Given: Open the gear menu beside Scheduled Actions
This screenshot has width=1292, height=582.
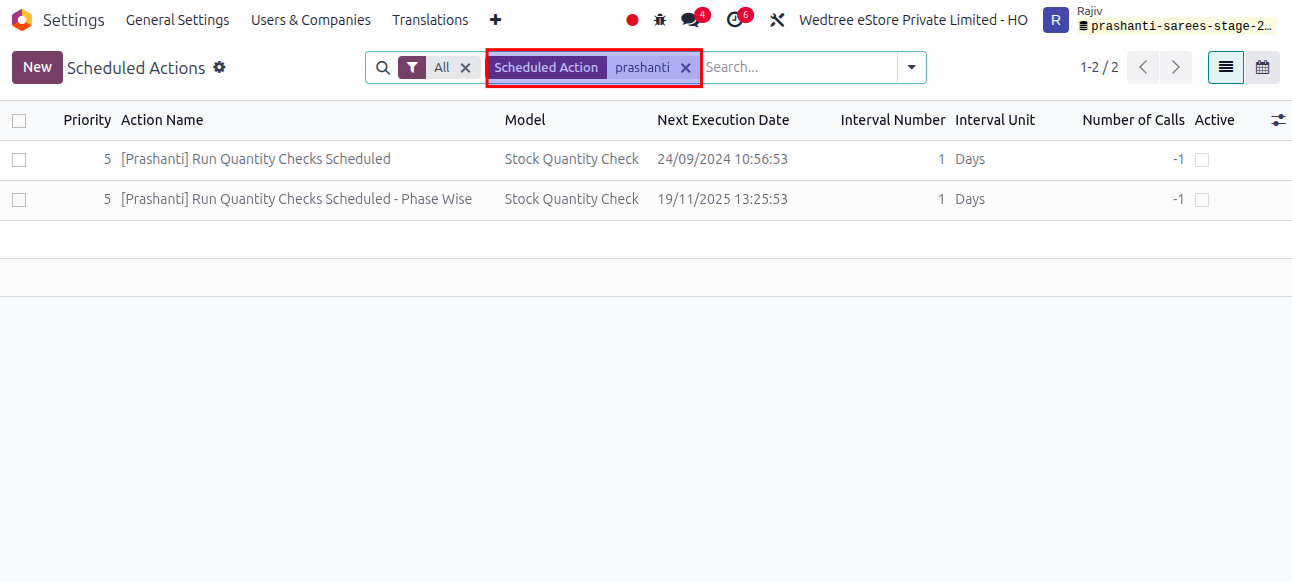Looking at the screenshot, I should click(x=220, y=67).
